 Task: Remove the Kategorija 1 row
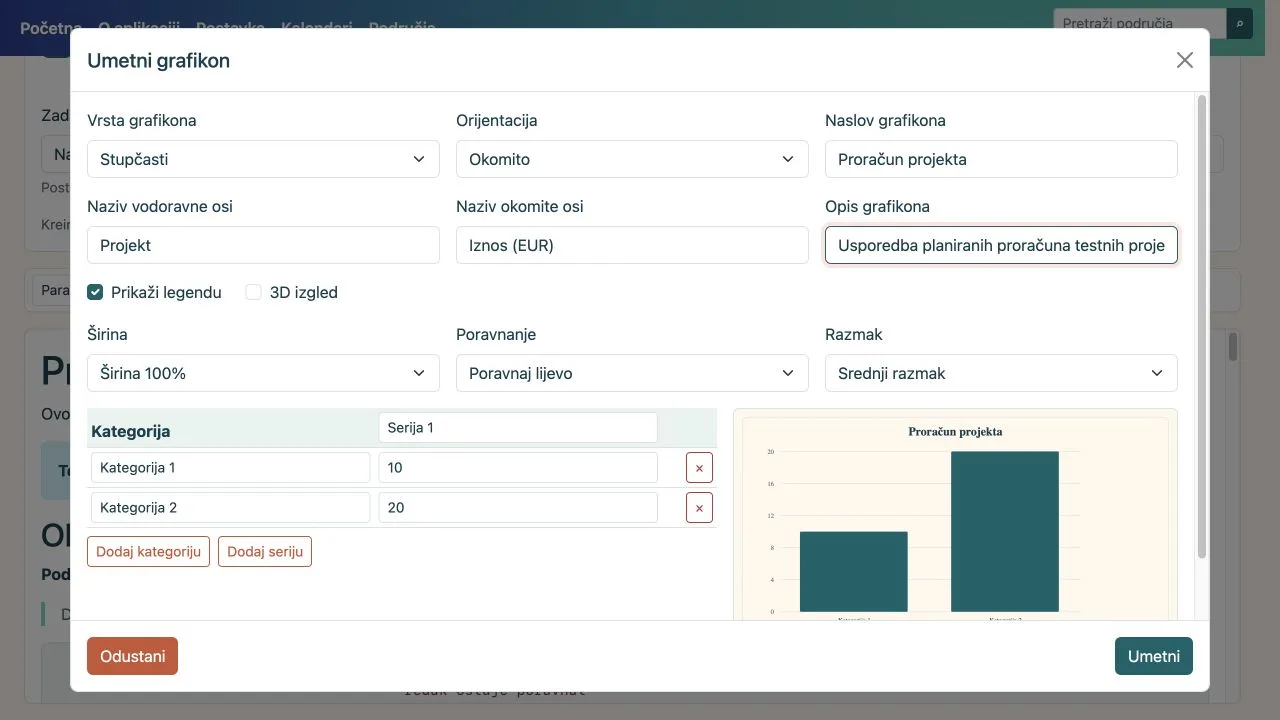(699, 468)
